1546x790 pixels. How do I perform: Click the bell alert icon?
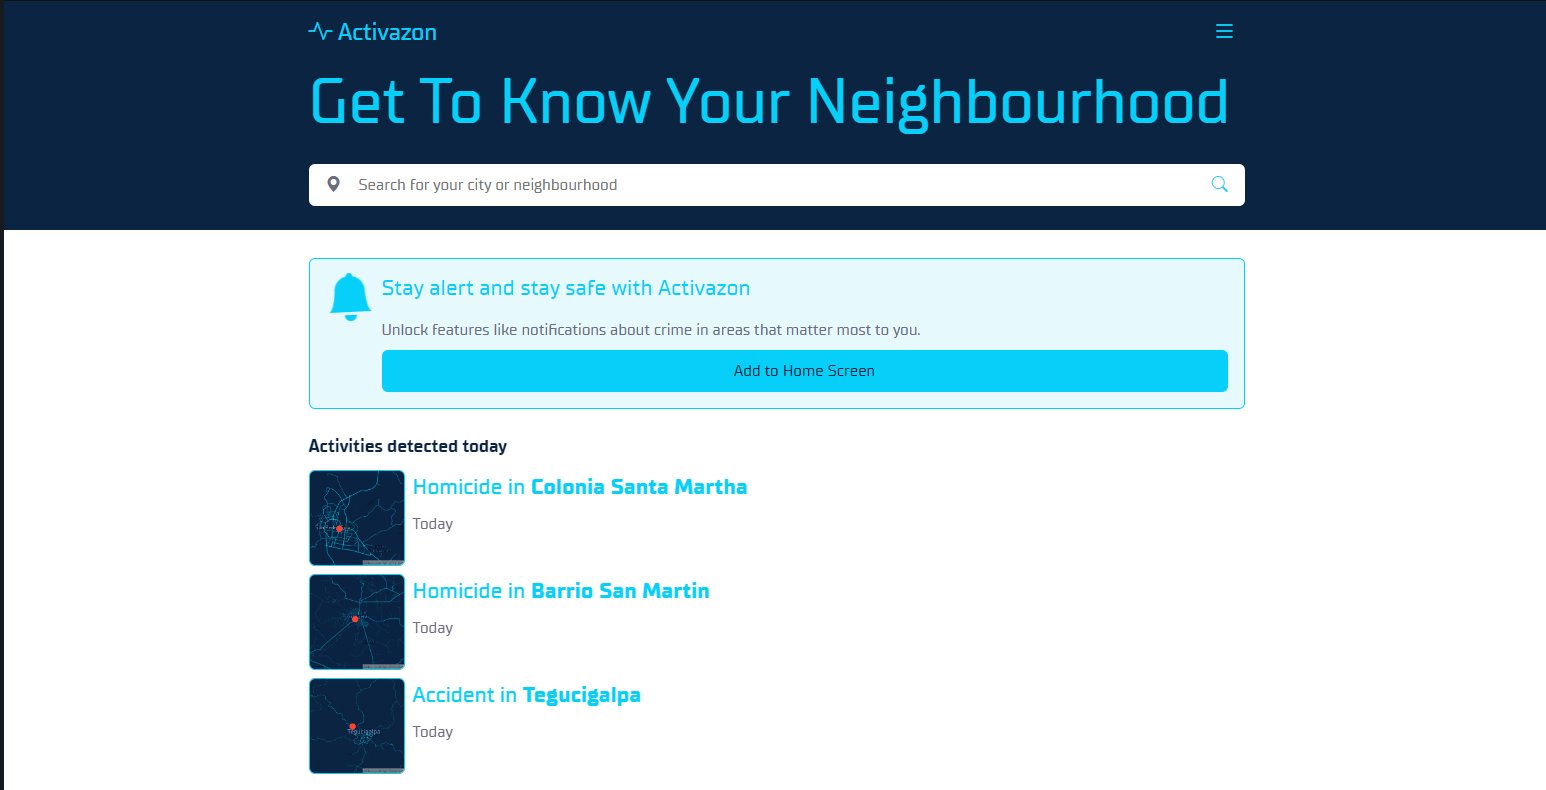click(350, 297)
